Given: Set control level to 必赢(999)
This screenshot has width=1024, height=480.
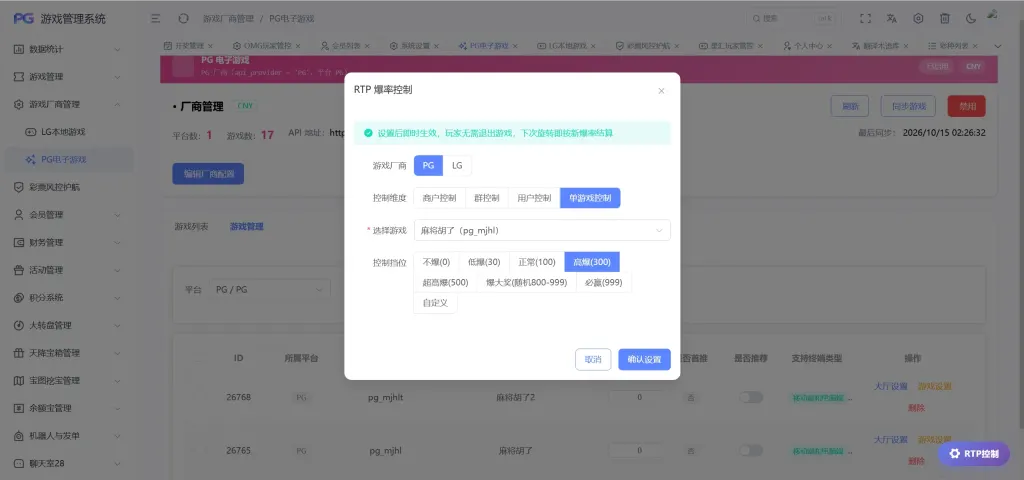Looking at the screenshot, I should pos(604,283).
